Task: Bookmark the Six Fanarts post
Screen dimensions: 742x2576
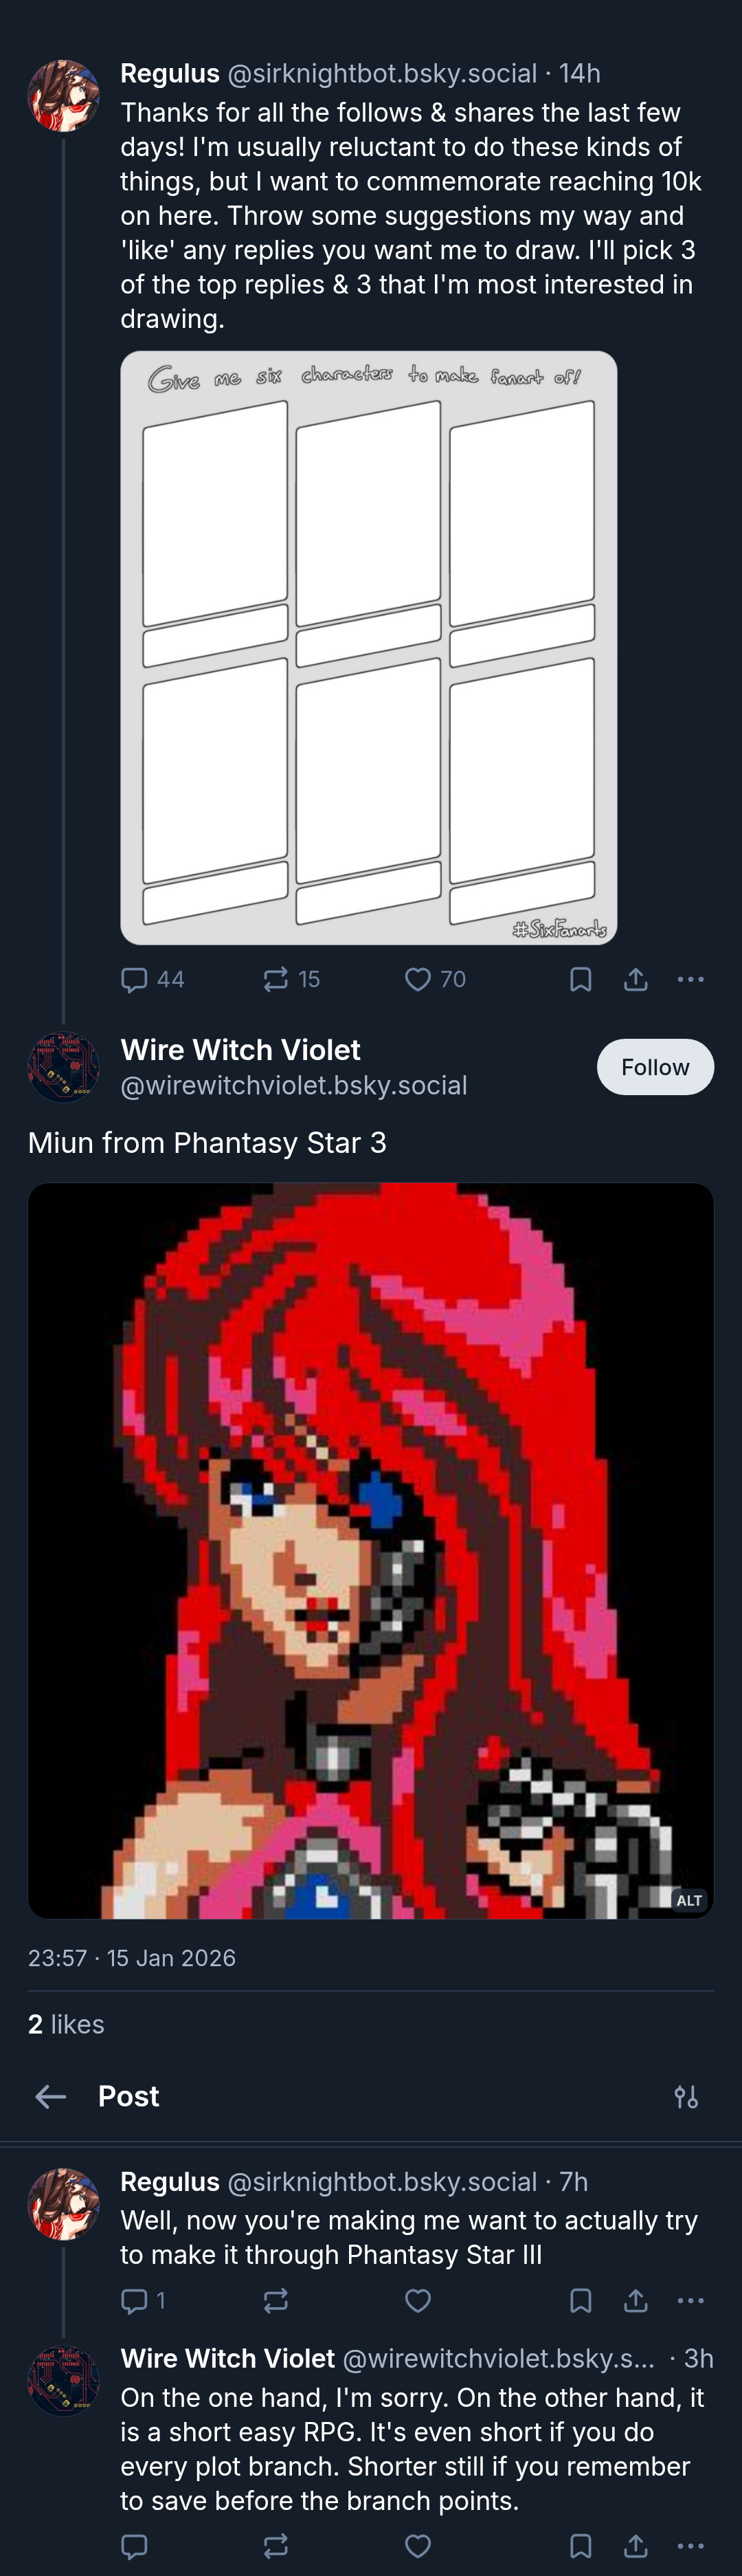Action: click(580, 979)
